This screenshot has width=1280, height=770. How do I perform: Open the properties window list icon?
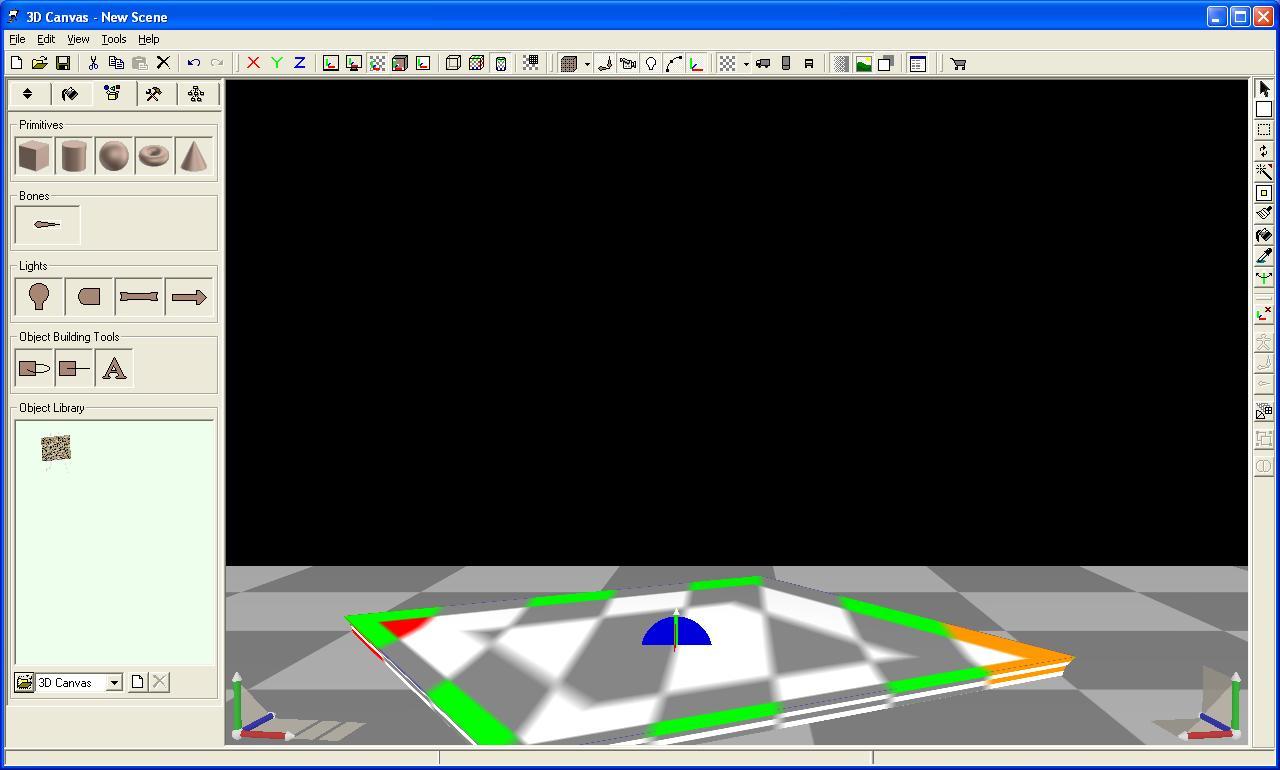pyautogui.click(x=918, y=64)
